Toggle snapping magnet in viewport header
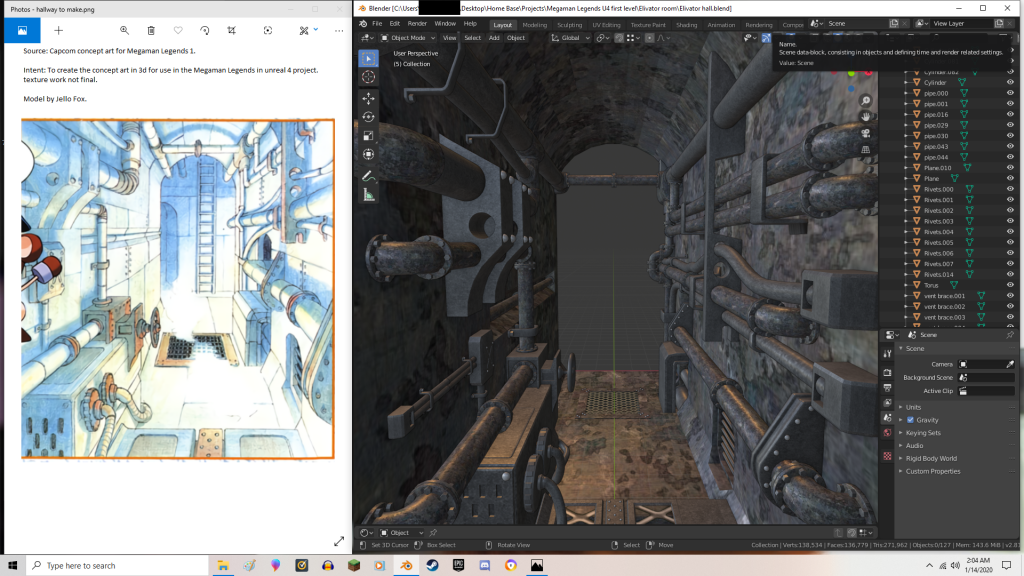Screen dimensions: 1024x576 619,38
